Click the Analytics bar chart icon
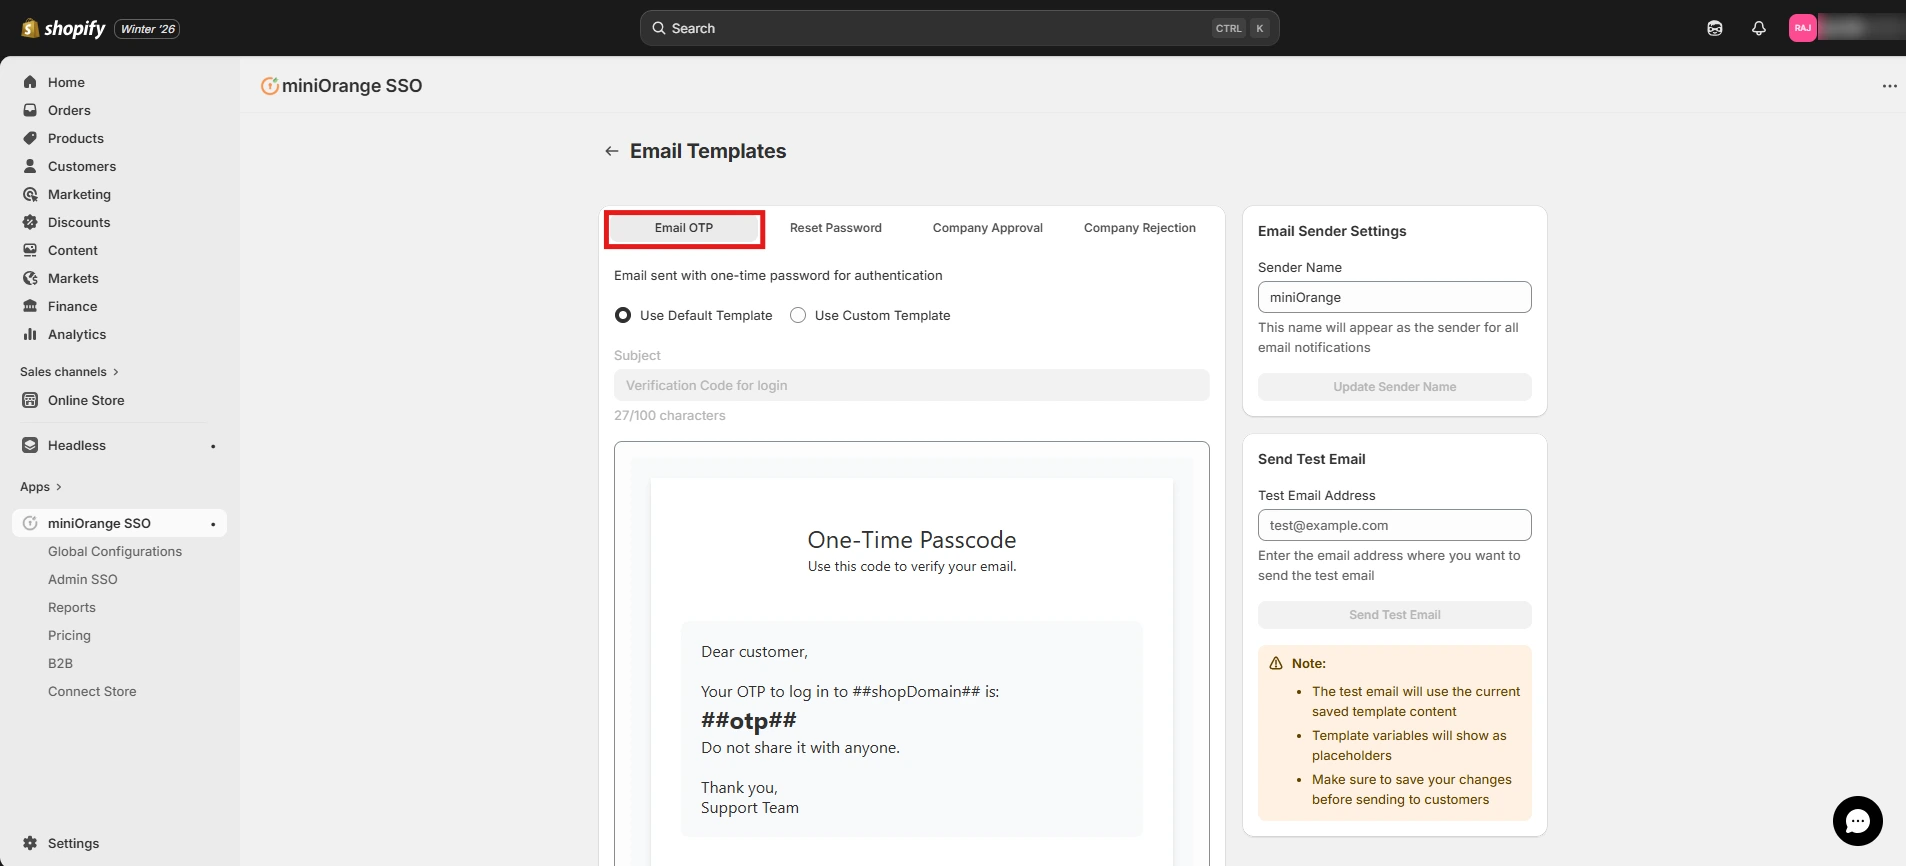The height and width of the screenshot is (866, 1906). pos(30,334)
